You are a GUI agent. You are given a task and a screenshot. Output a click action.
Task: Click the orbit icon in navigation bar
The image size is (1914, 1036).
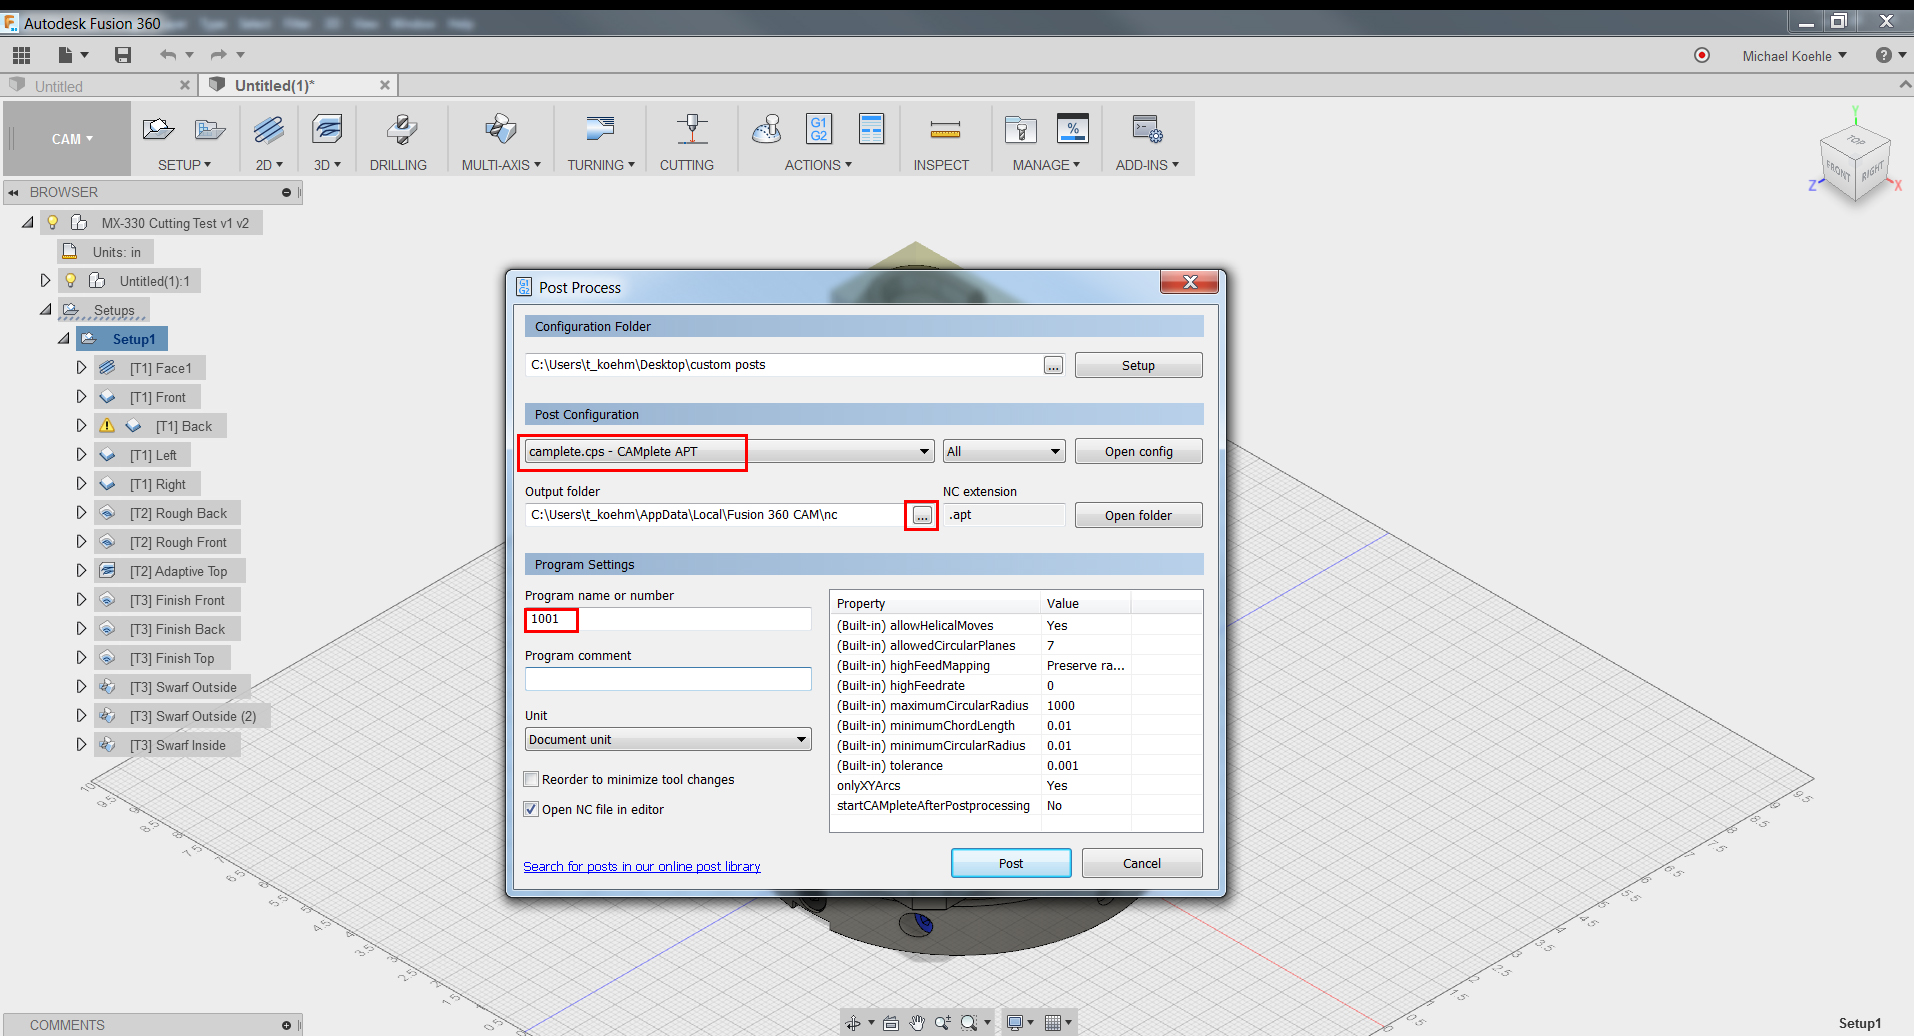coord(853,1023)
